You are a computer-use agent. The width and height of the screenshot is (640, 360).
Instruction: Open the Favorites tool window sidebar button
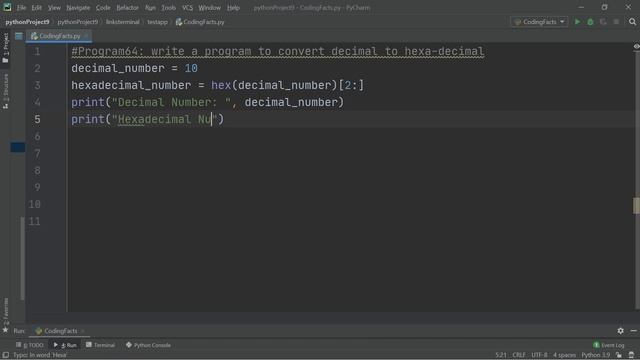pos(5,312)
